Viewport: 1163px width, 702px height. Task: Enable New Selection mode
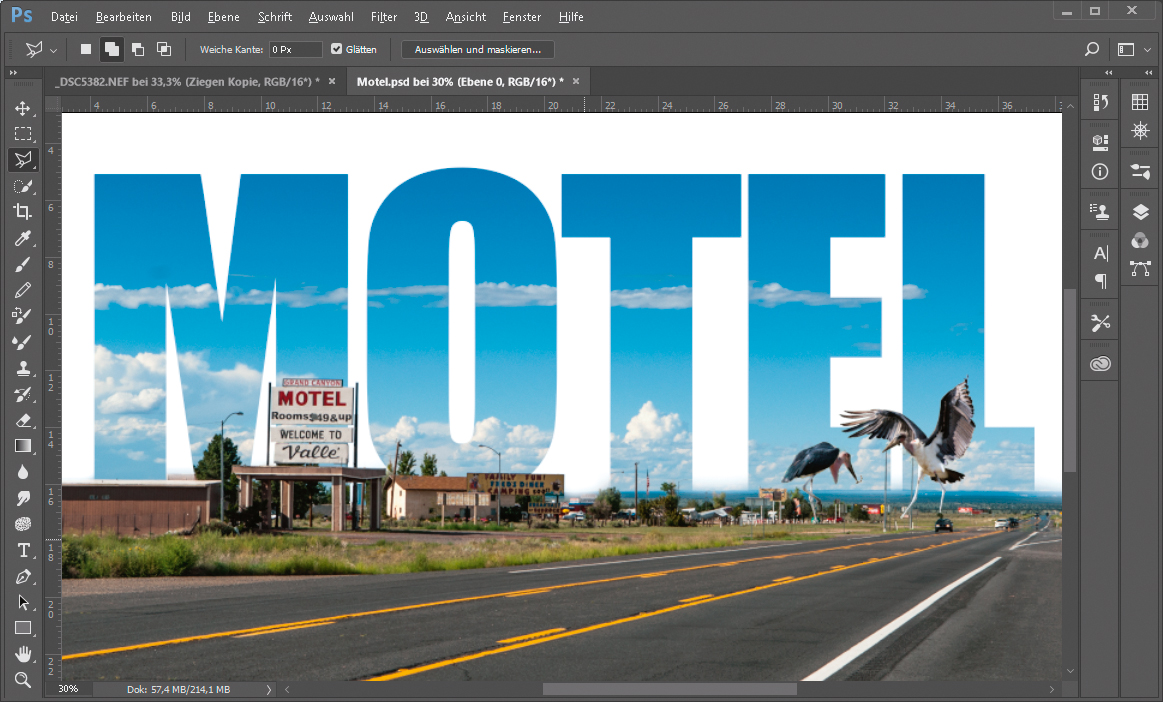86,49
